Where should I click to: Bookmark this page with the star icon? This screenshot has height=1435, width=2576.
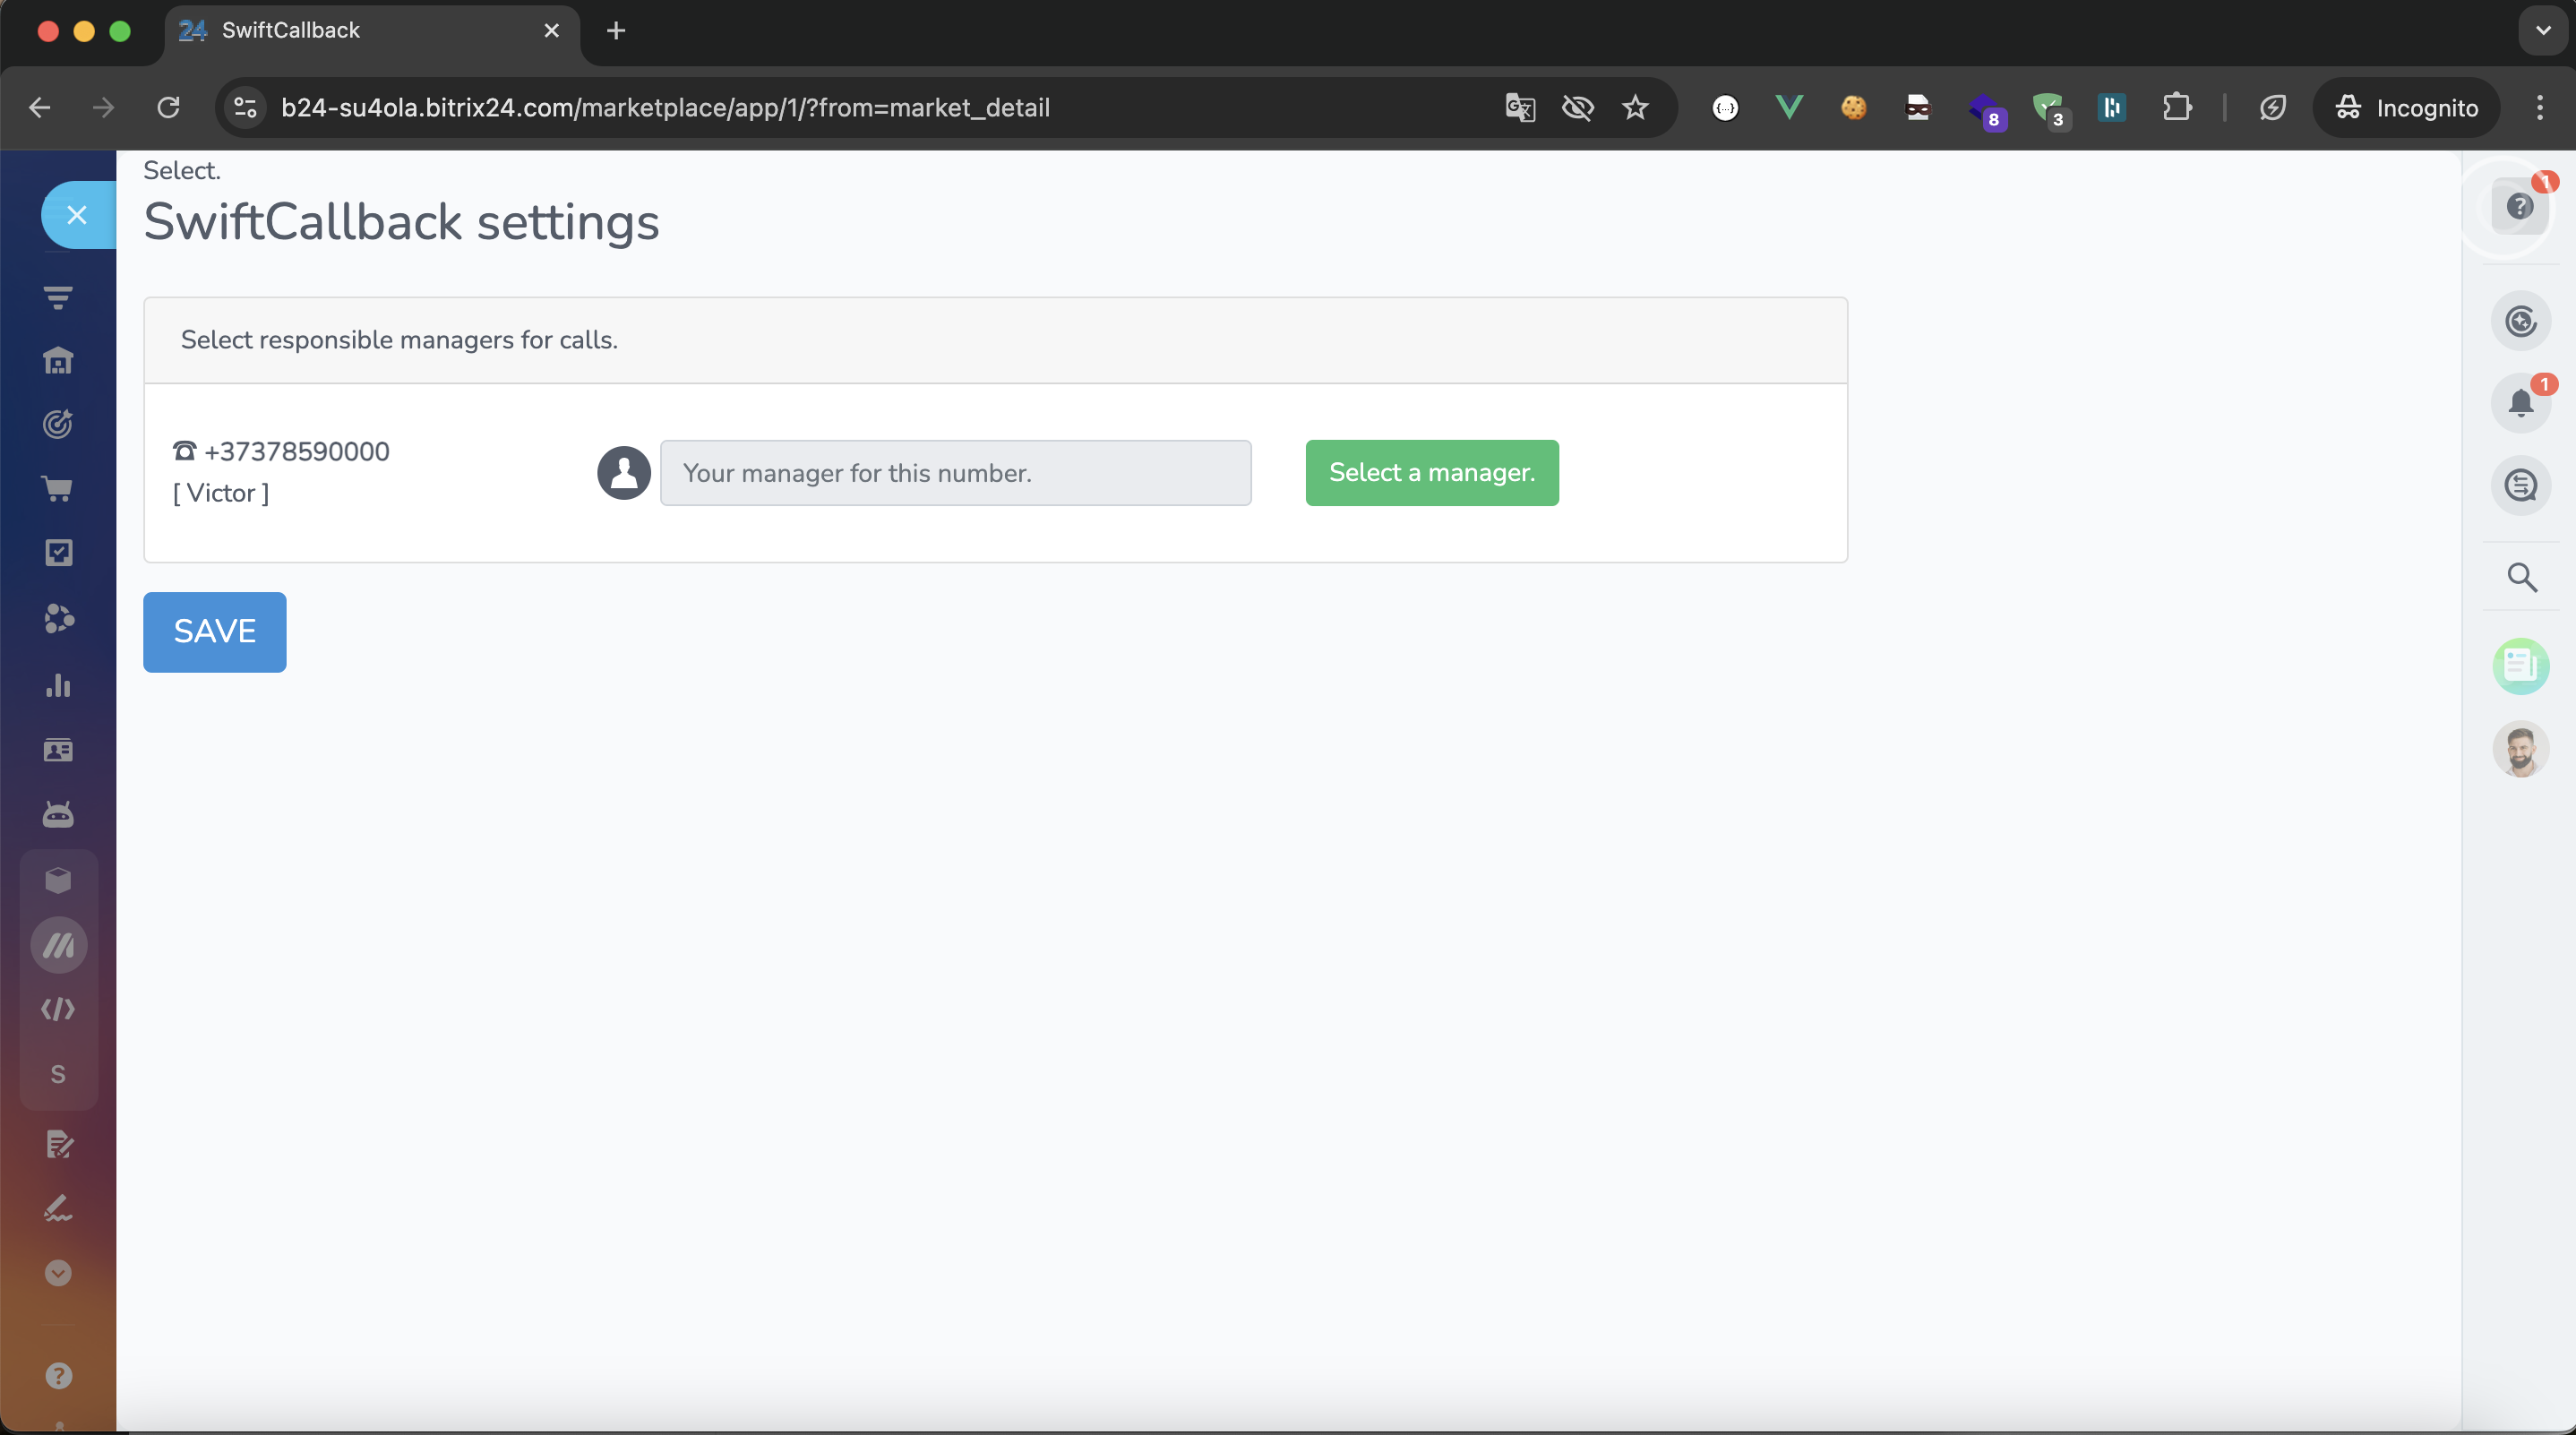(x=1635, y=108)
